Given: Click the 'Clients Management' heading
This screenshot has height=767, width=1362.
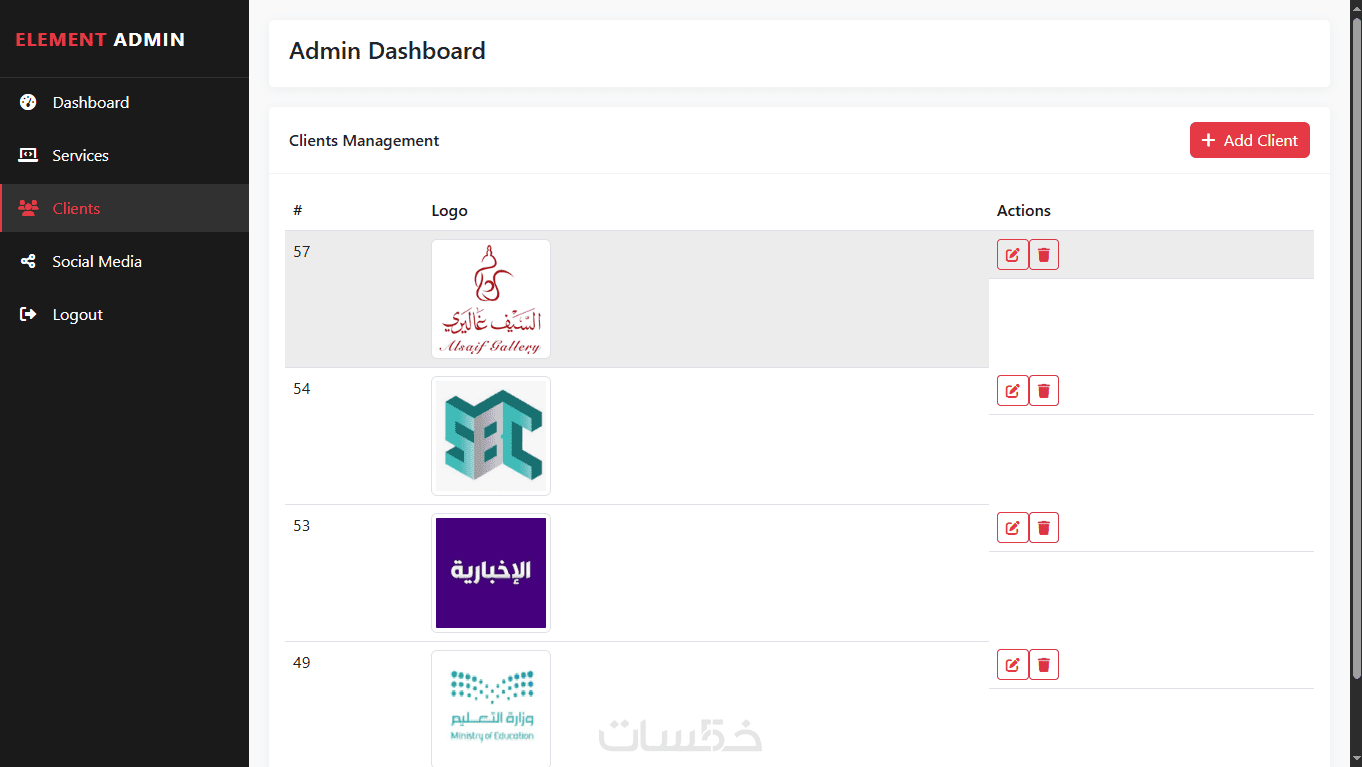Looking at the screenshot, I should point(364,141).
